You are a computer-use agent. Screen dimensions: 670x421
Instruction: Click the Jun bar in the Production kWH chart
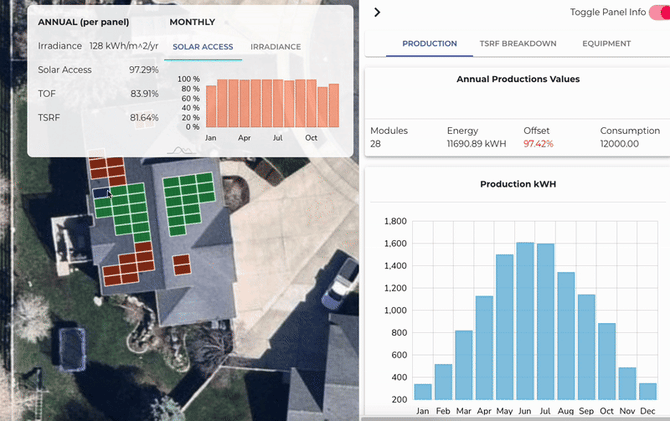click(525, 320)
